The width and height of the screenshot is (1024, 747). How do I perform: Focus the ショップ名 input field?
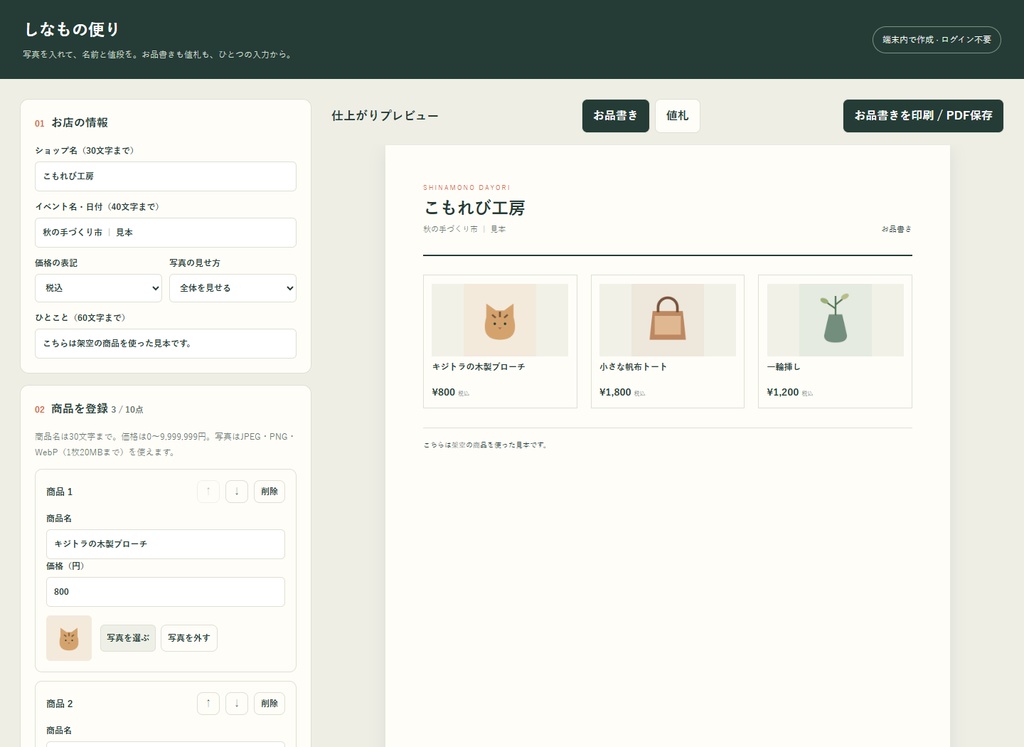166,176
